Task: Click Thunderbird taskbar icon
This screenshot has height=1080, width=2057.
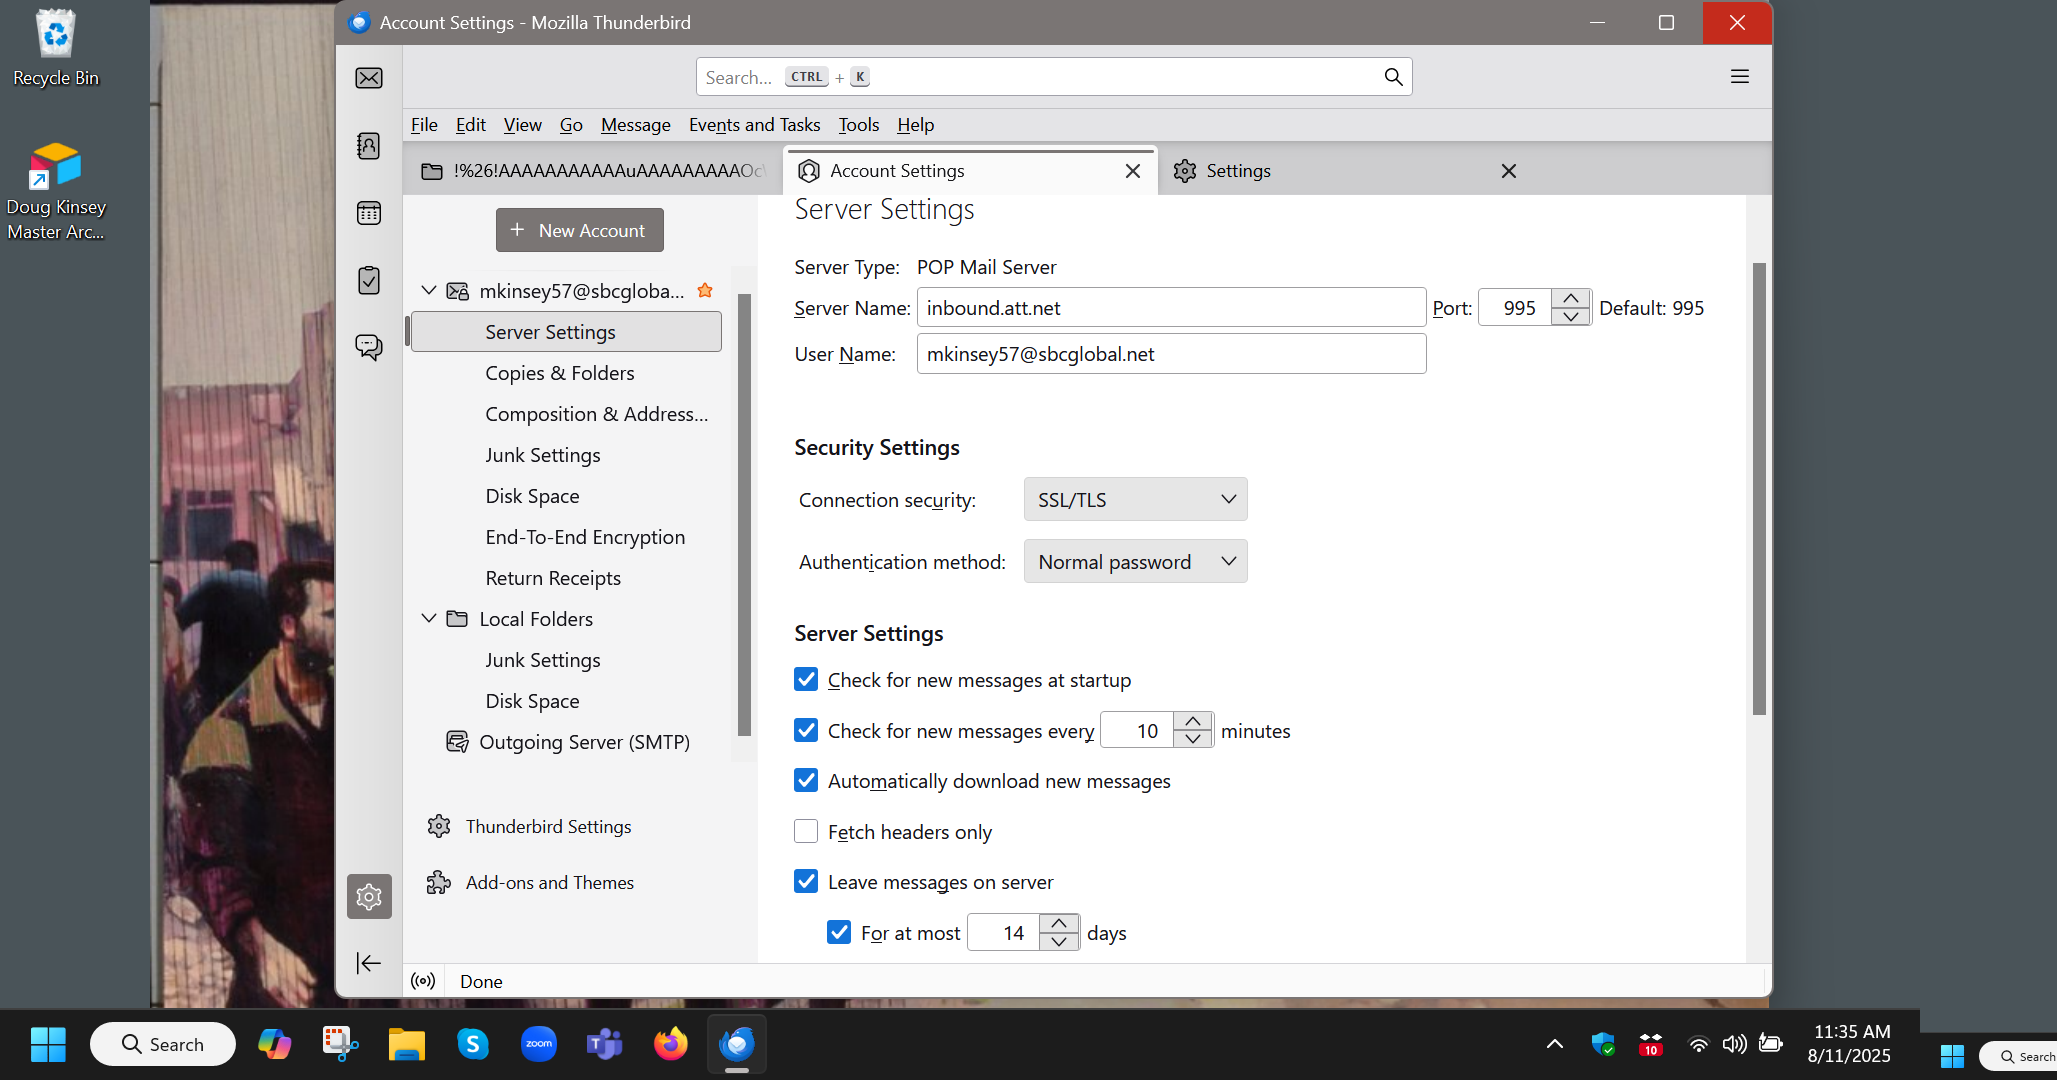Action: tap(737, 1044)
